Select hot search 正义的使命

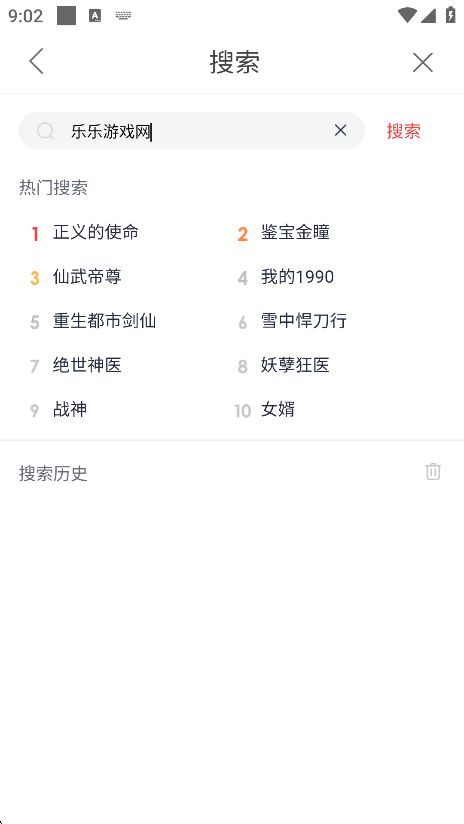(x=96, y=232)
